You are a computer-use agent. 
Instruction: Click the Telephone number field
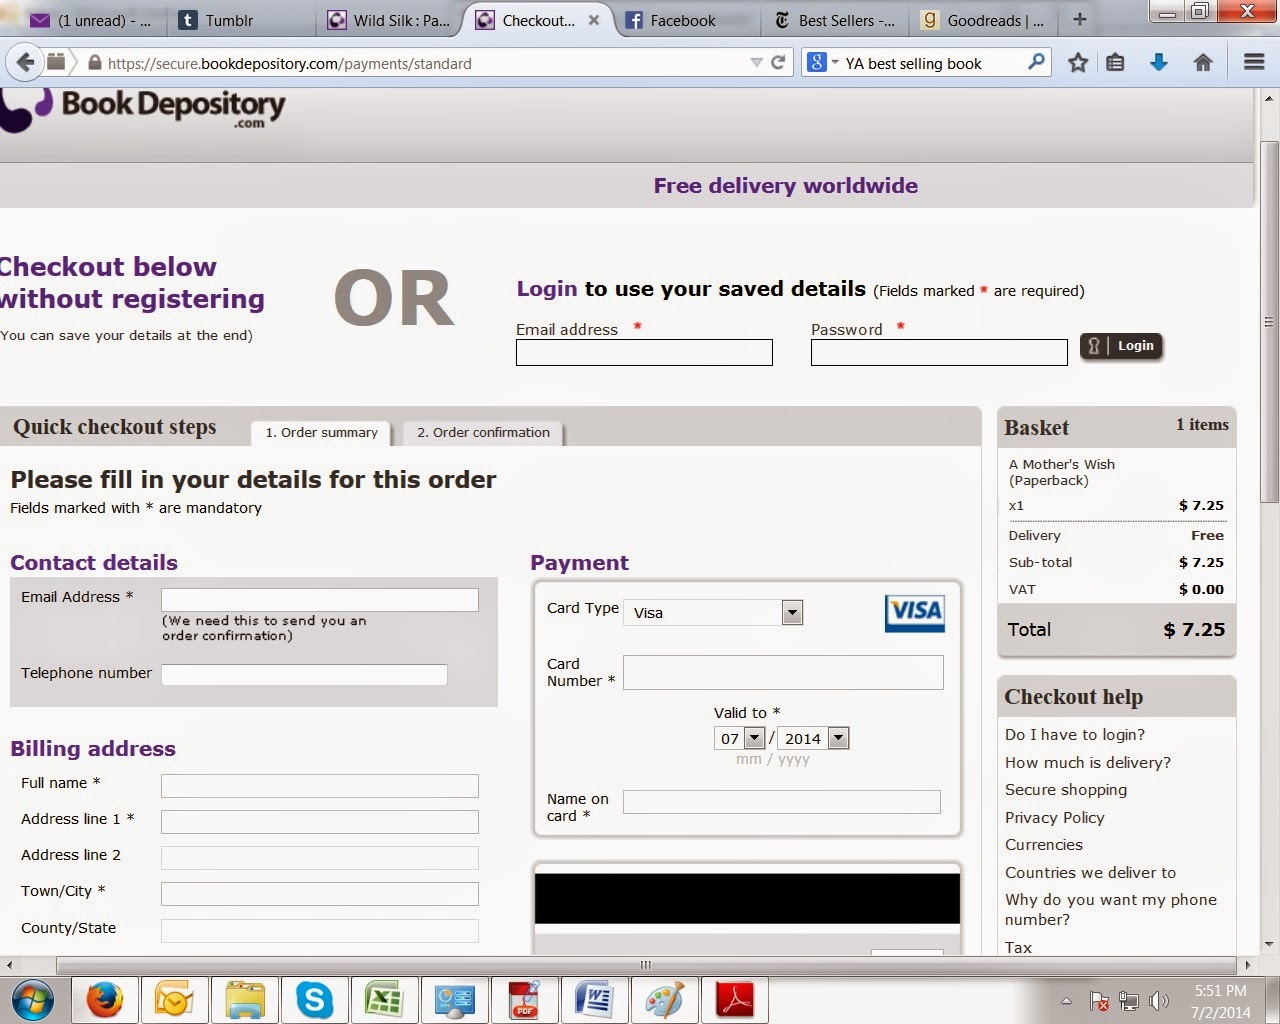[x=304, y=674]
